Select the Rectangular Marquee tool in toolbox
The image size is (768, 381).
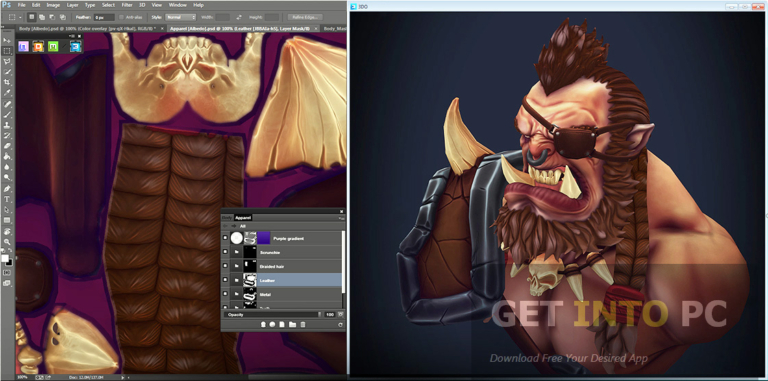click(7, 51)
